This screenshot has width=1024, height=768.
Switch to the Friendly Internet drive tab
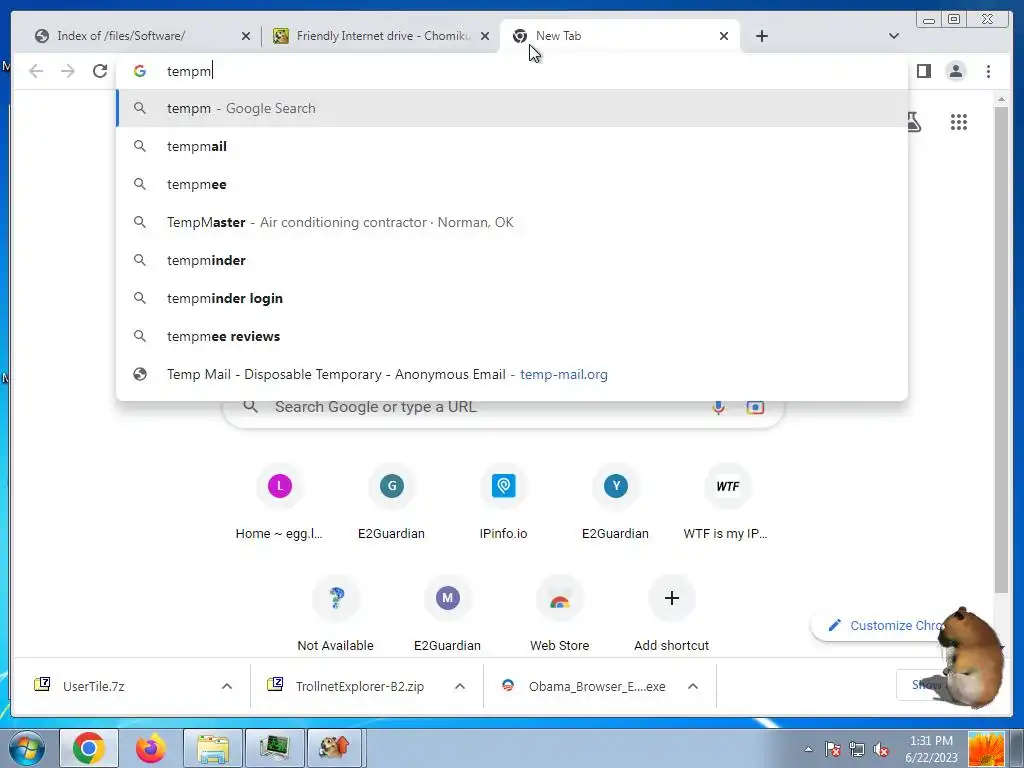pos(383,36)
